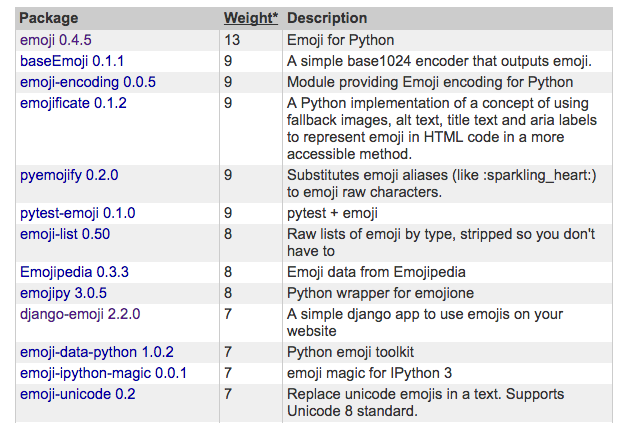Click the 'Emoji for Python' description
This screenshot has width=627, height=423.
point(340,40)
